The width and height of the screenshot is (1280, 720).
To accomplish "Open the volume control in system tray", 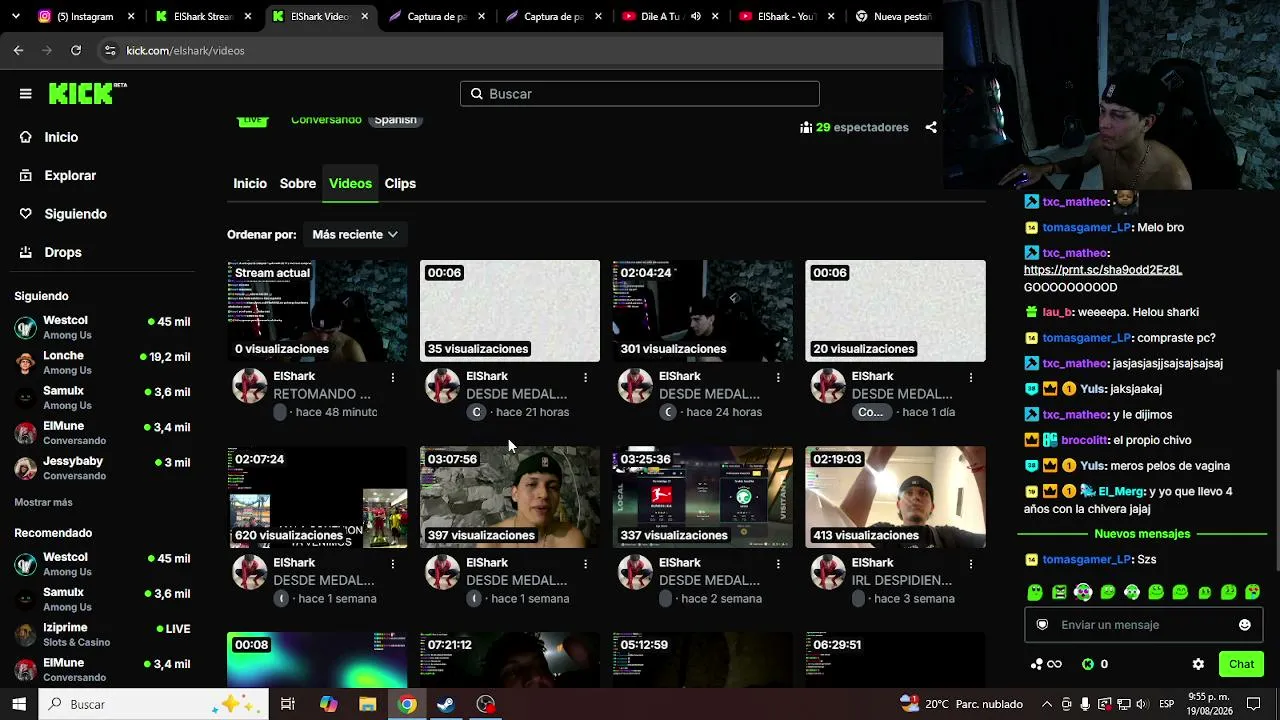I will 1144,704.
